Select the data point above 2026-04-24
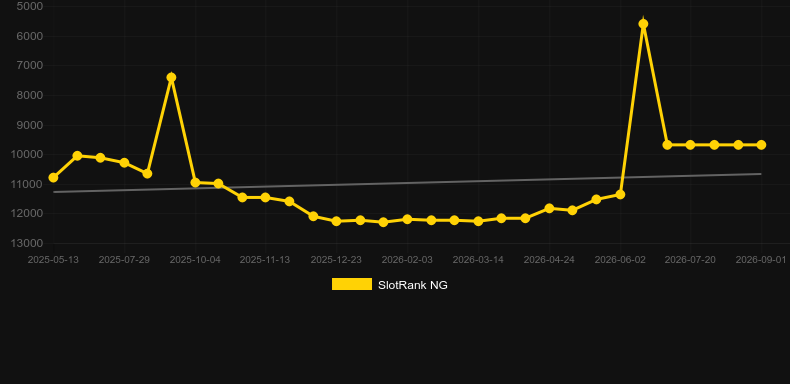This screenshot has height=384, width=790. pos(549,208)
